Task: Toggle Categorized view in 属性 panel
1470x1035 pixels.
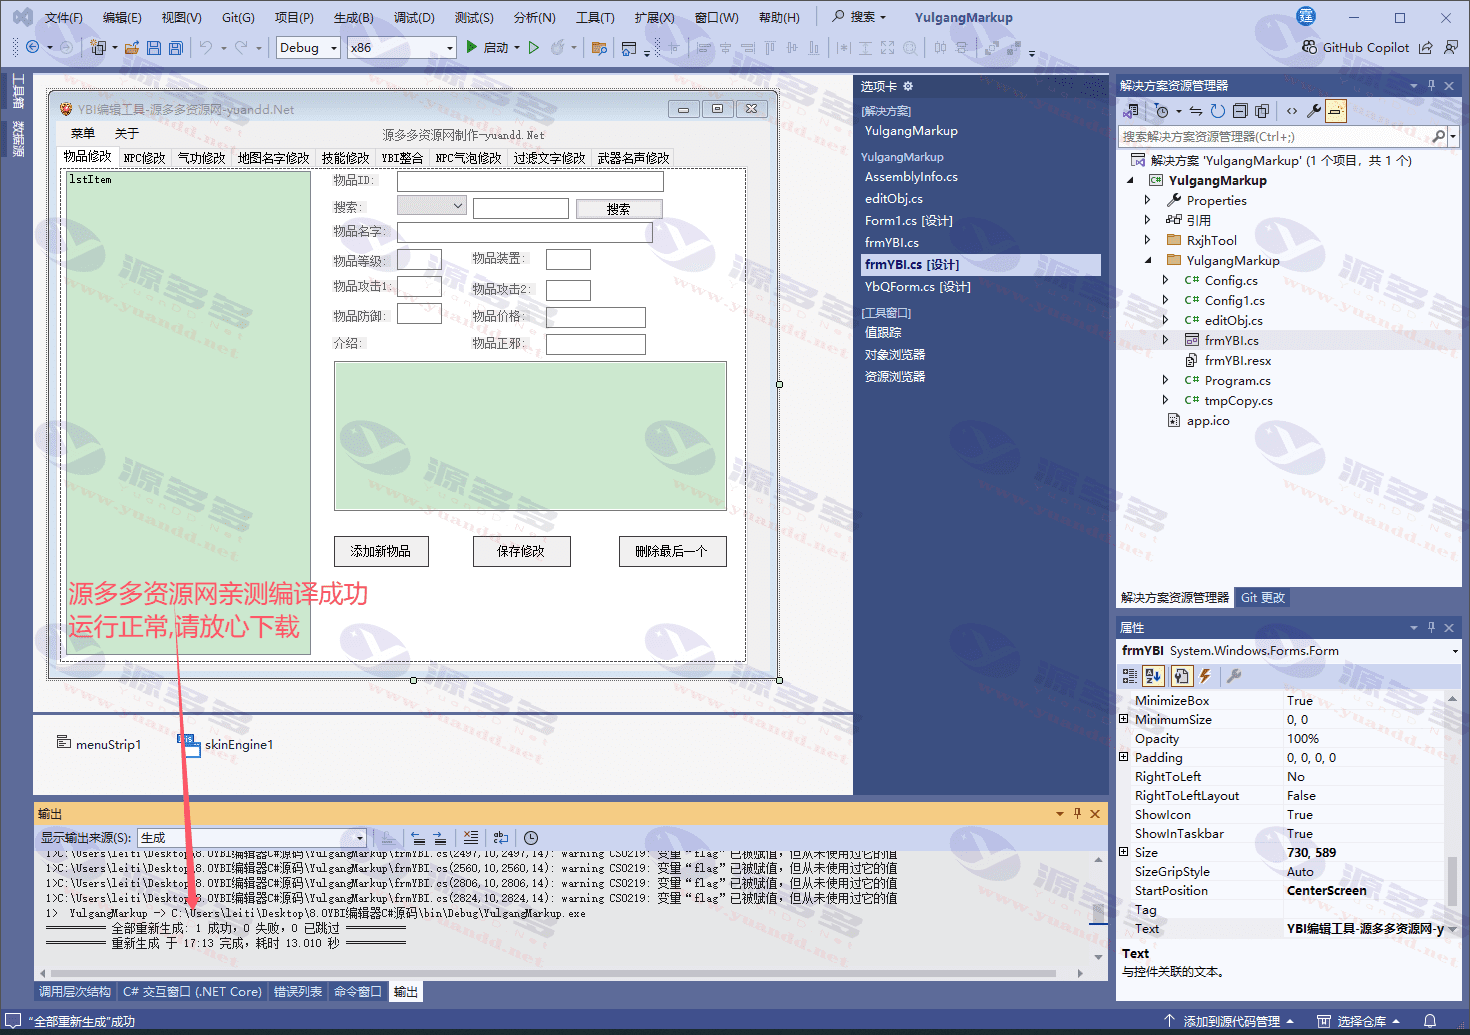Action: pyautogui.click(x=1130, y=677)
